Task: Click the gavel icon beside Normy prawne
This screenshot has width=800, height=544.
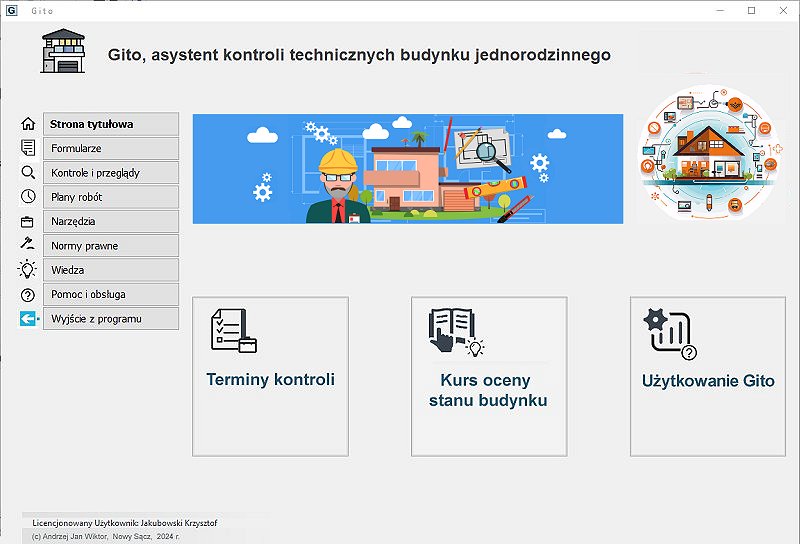Action: point(28,245)
